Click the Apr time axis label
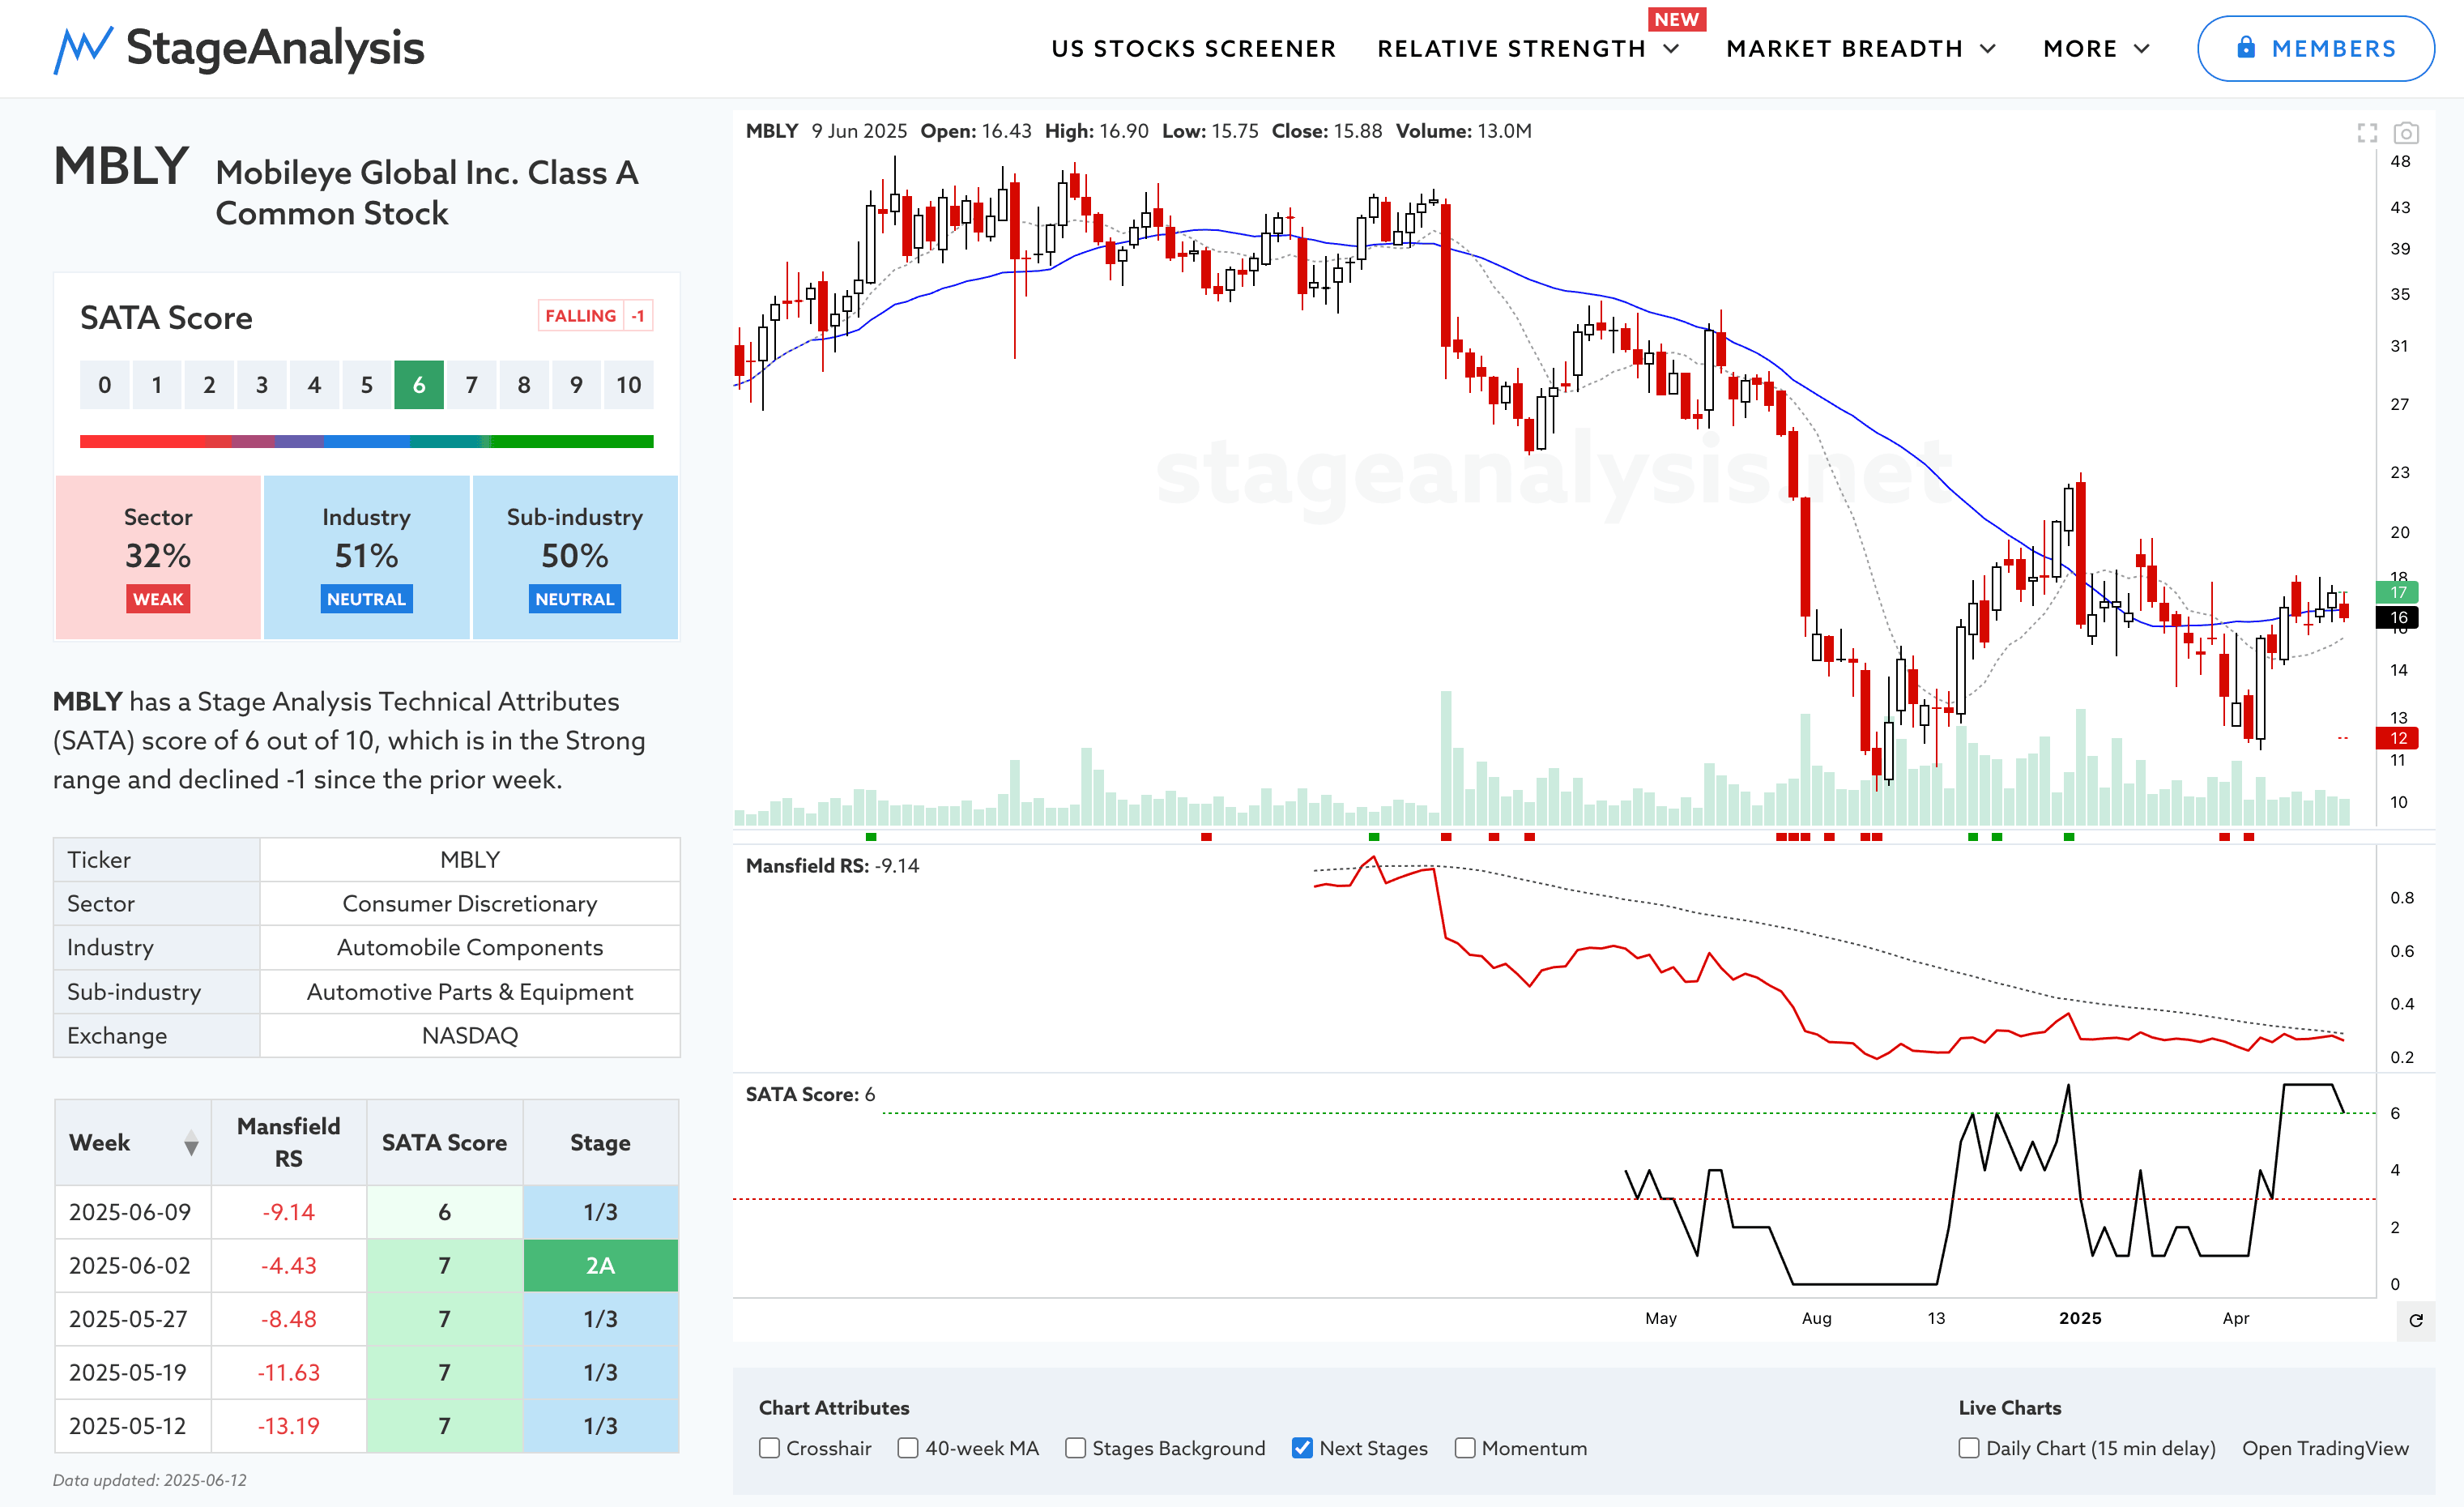2464x1507 pixels. [x=2236, y=1319]
